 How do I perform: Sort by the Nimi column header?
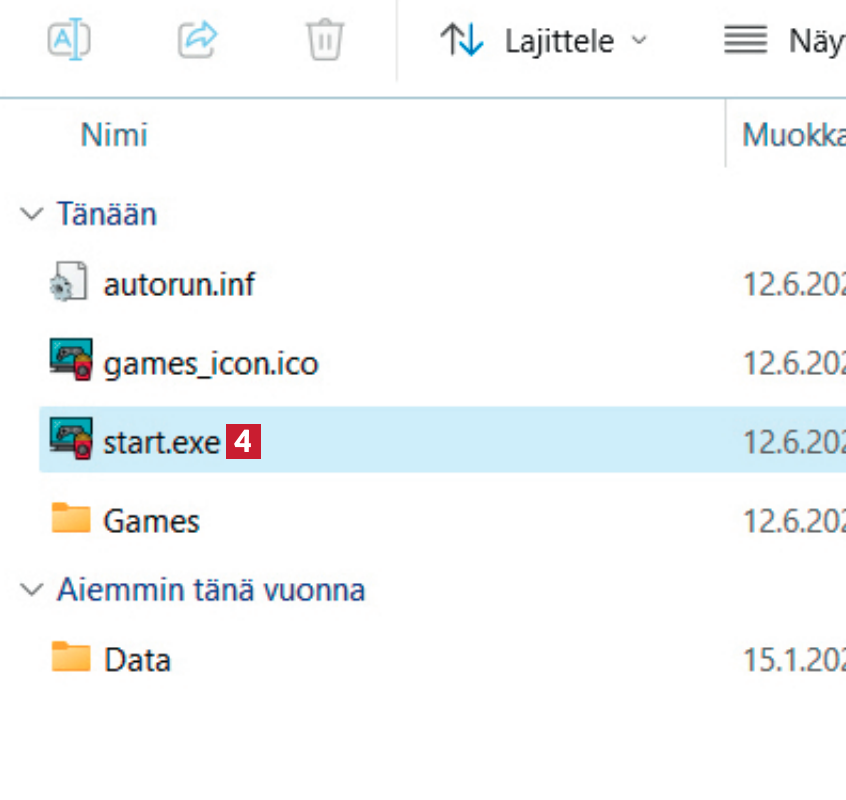(114, 134)
